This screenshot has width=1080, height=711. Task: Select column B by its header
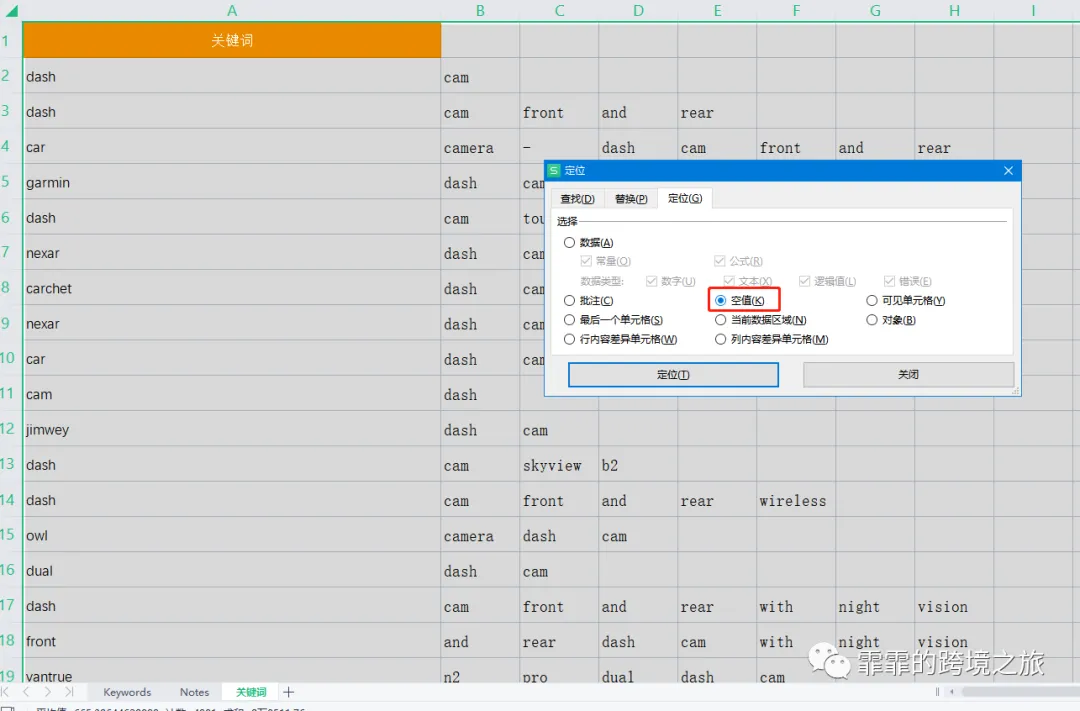(480, 10)
